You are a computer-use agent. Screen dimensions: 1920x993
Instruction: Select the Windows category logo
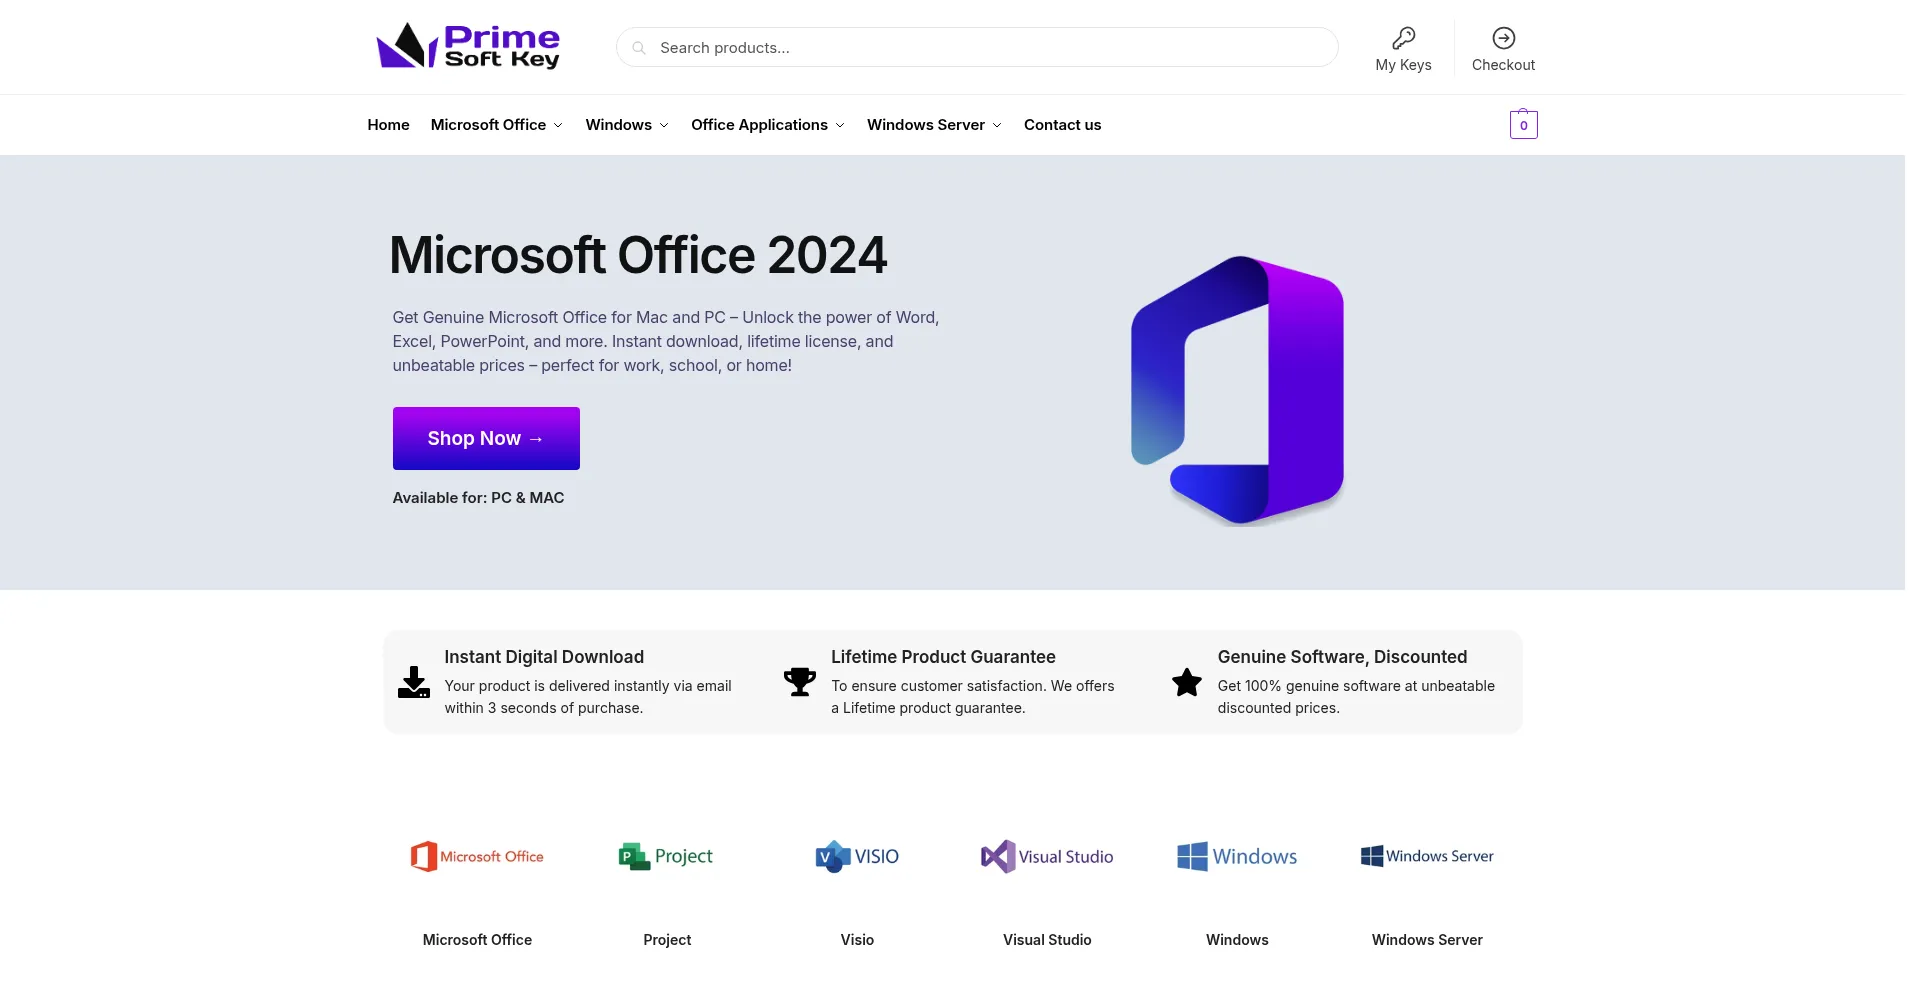pyautogui.click(x=1237, y=857)
